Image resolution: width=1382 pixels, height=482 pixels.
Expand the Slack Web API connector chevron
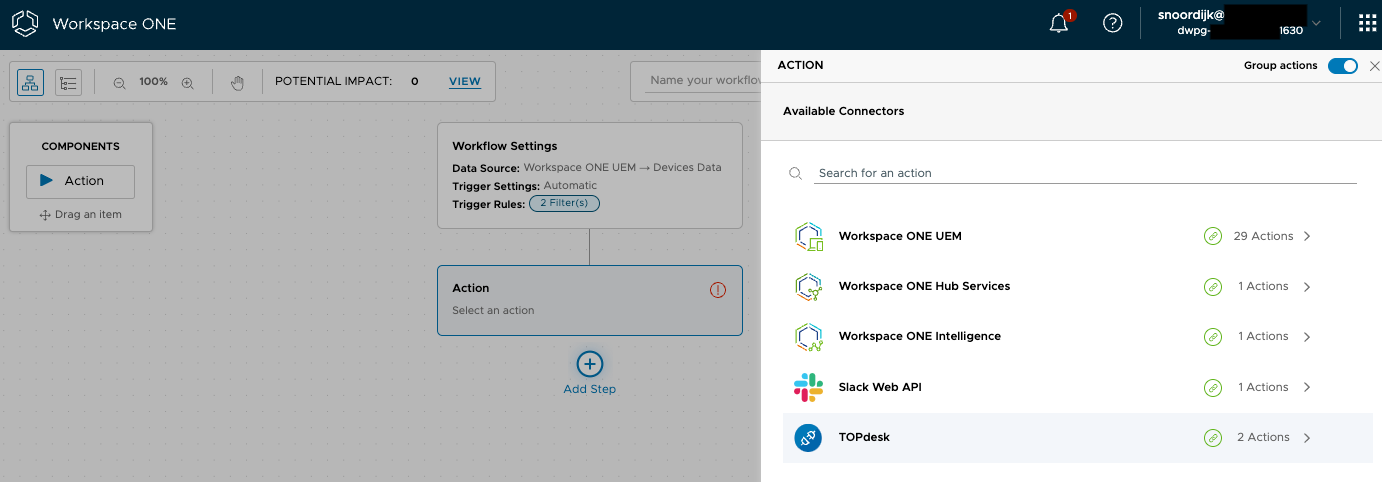1307,387
